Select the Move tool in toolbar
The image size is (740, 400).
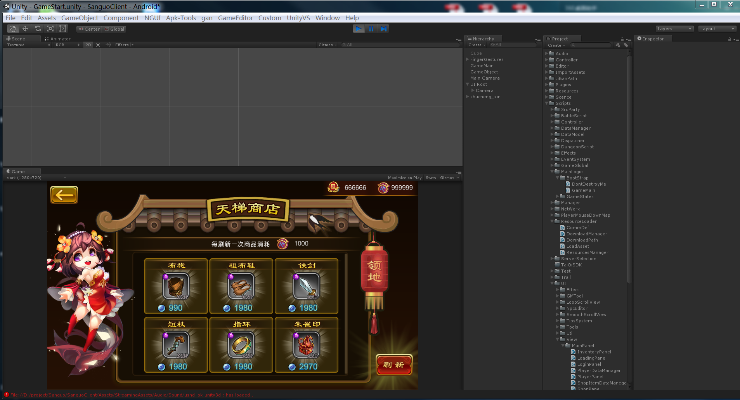[25, 29]
